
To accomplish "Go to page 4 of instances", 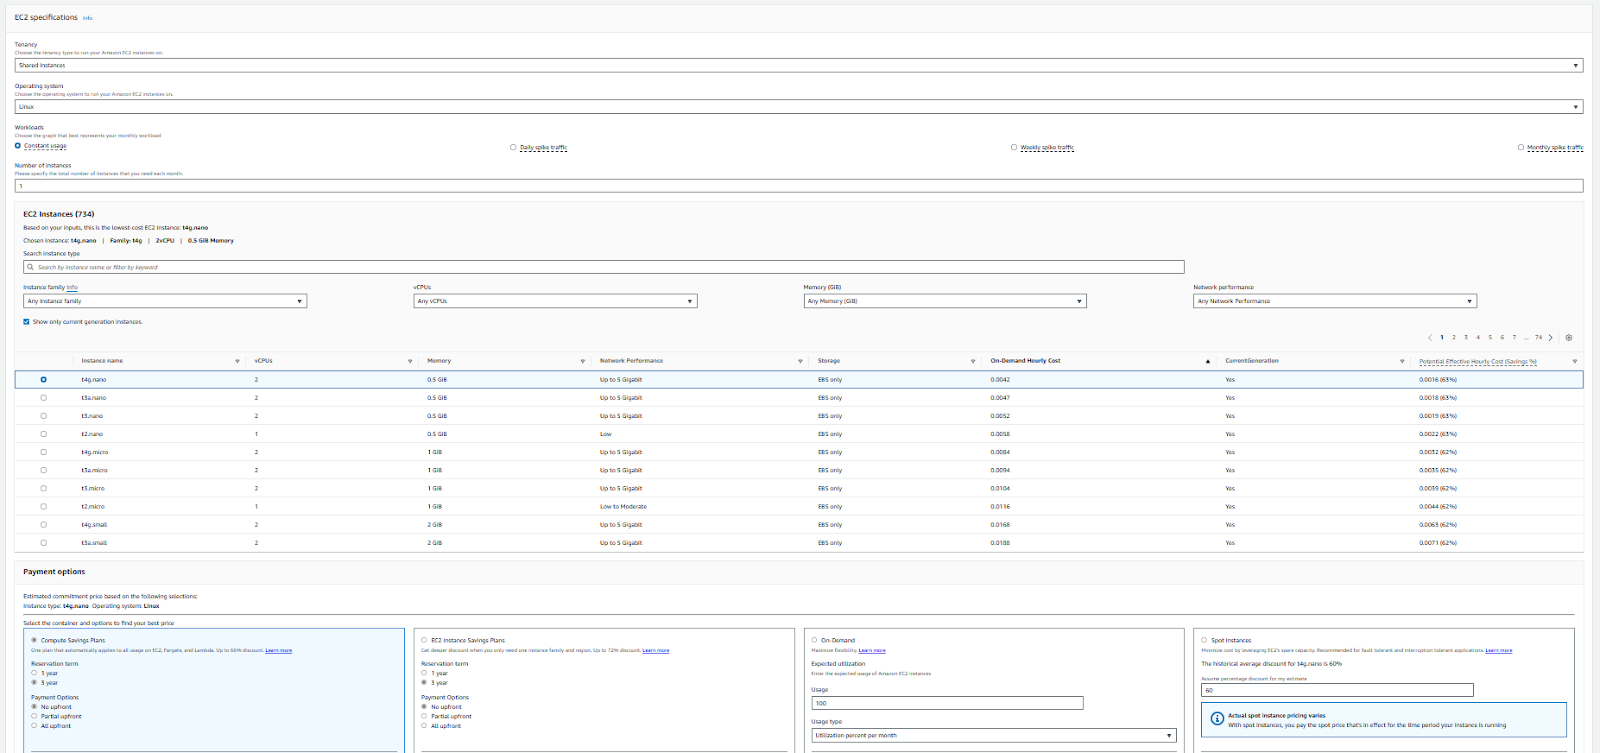I will coord(1478,338).
